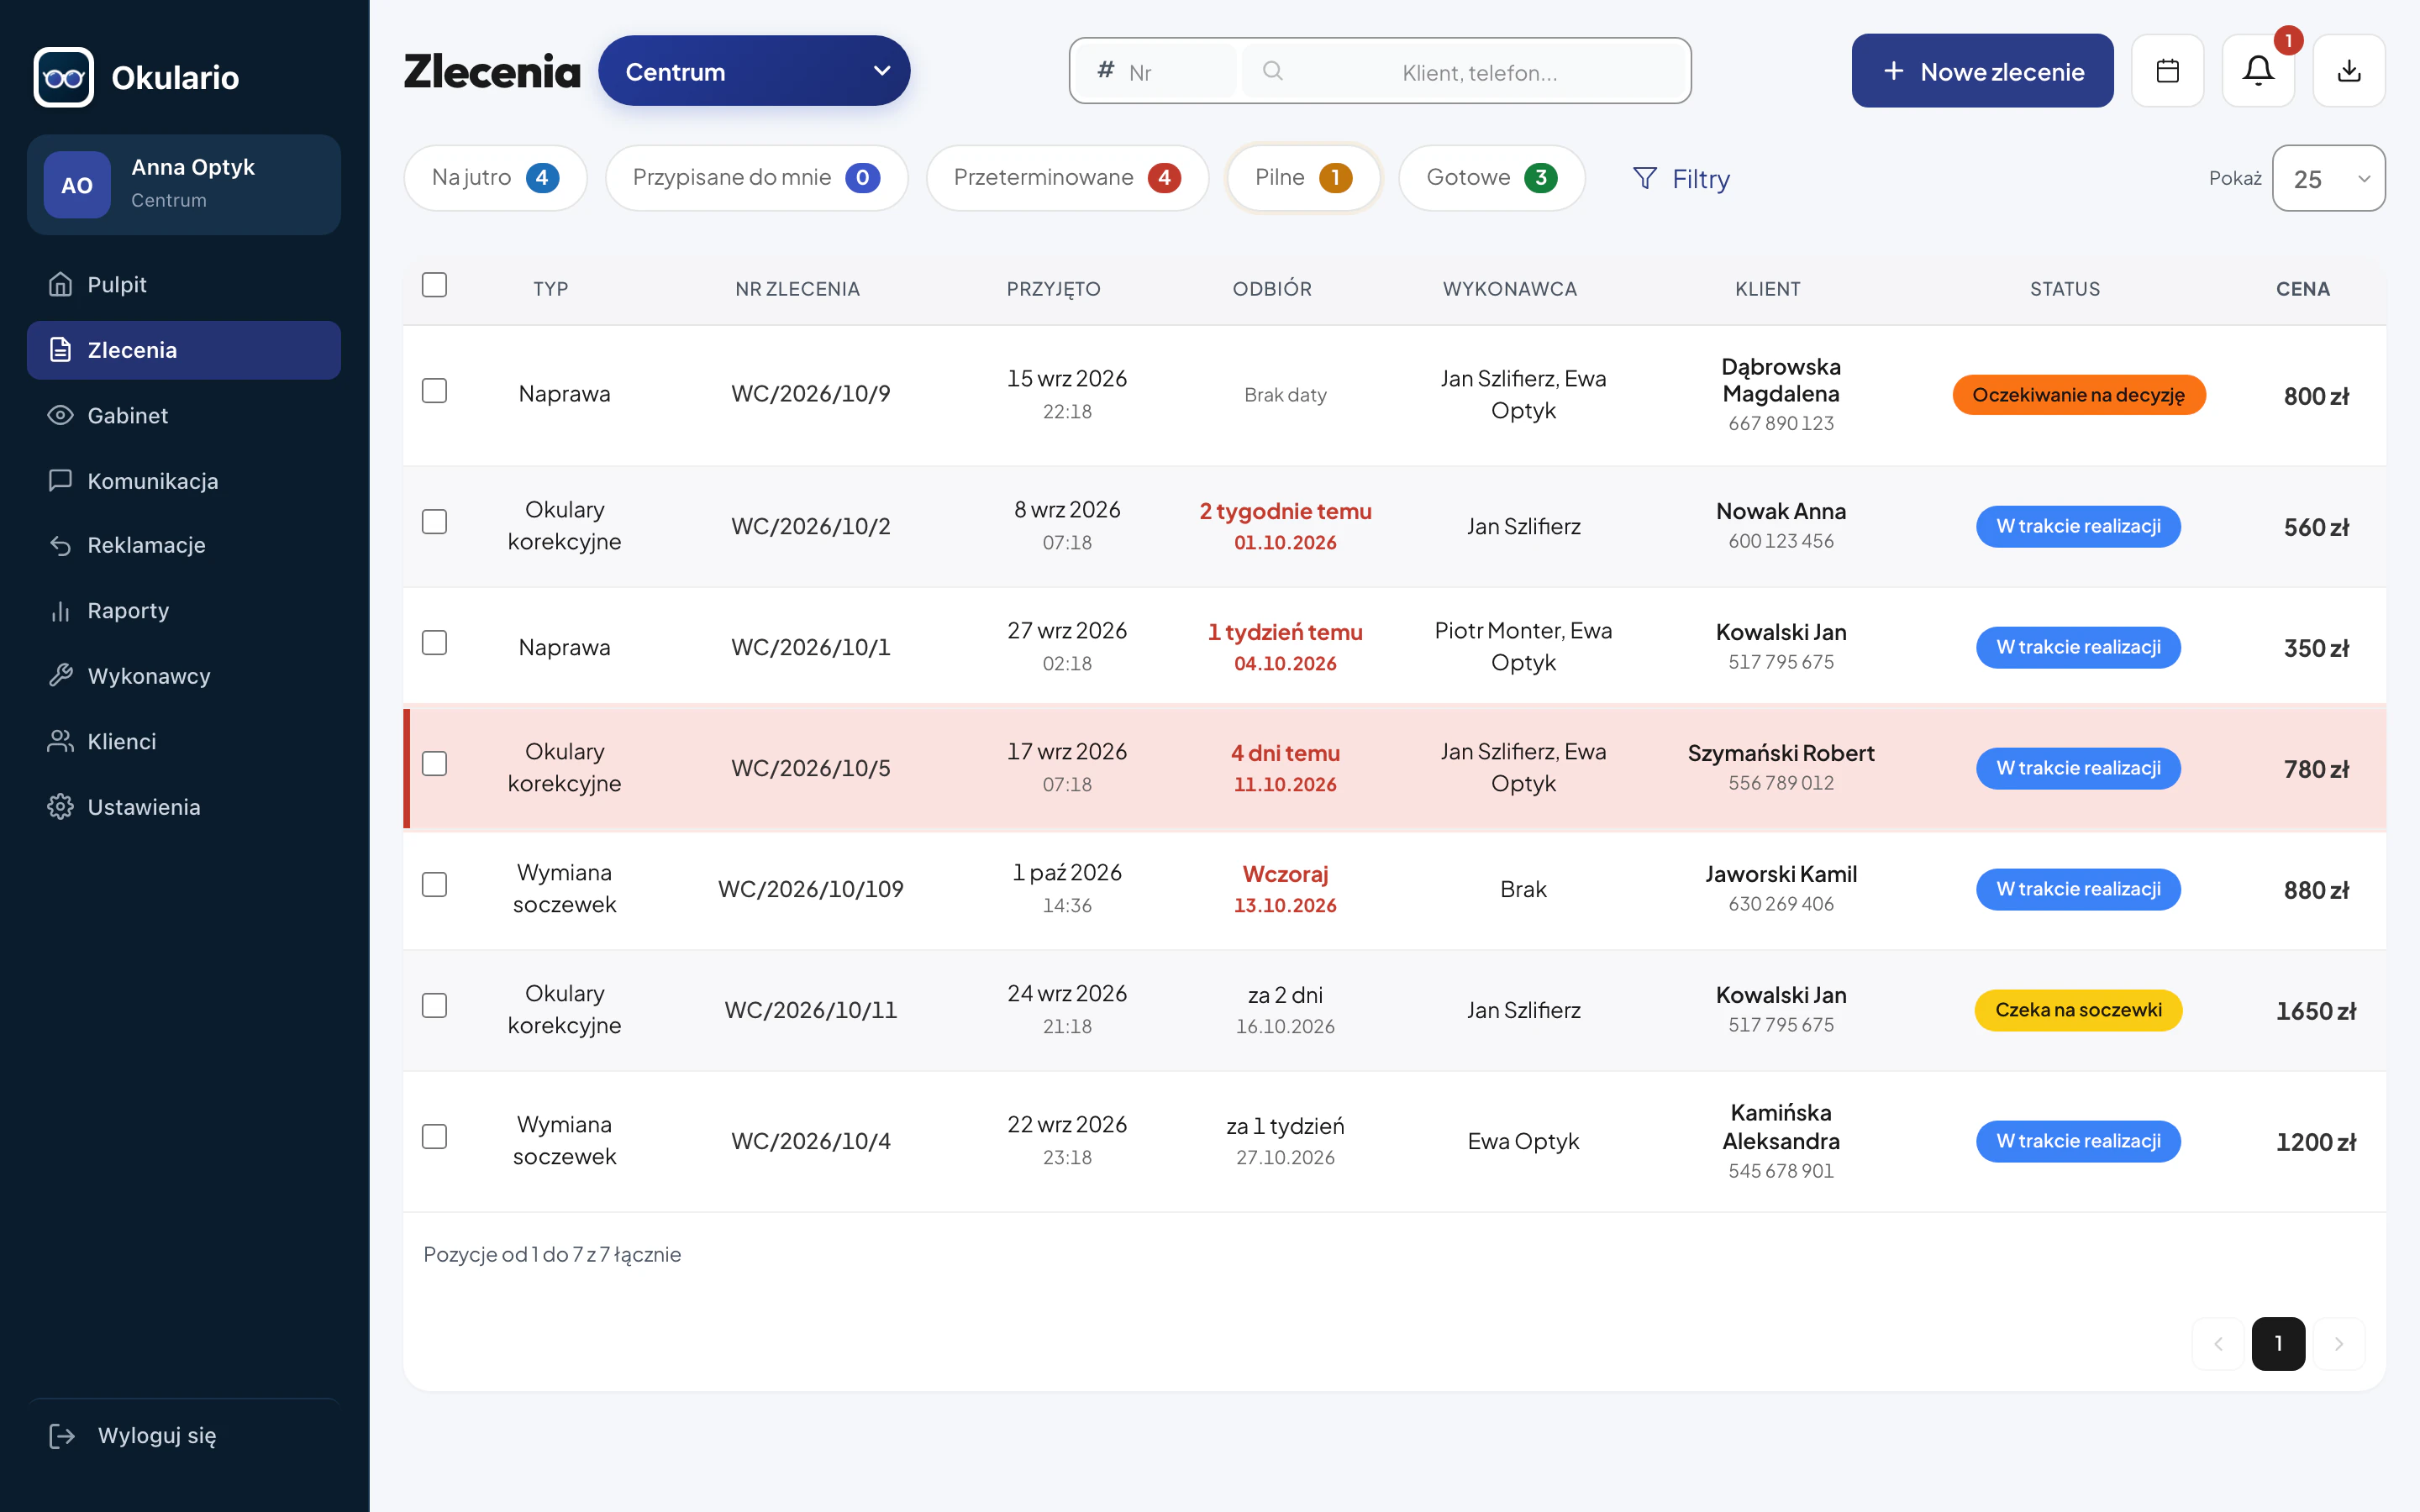Focus the Klient, telefon search field

1464,71
